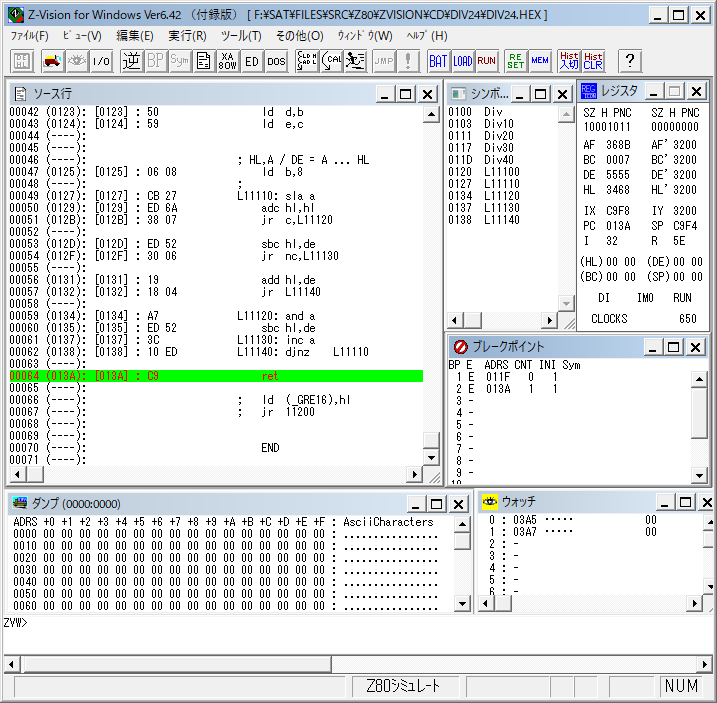Click the JMP toolbar button
Image resolution: width=717 pixels, height=703 pixels.
[384, 61]
